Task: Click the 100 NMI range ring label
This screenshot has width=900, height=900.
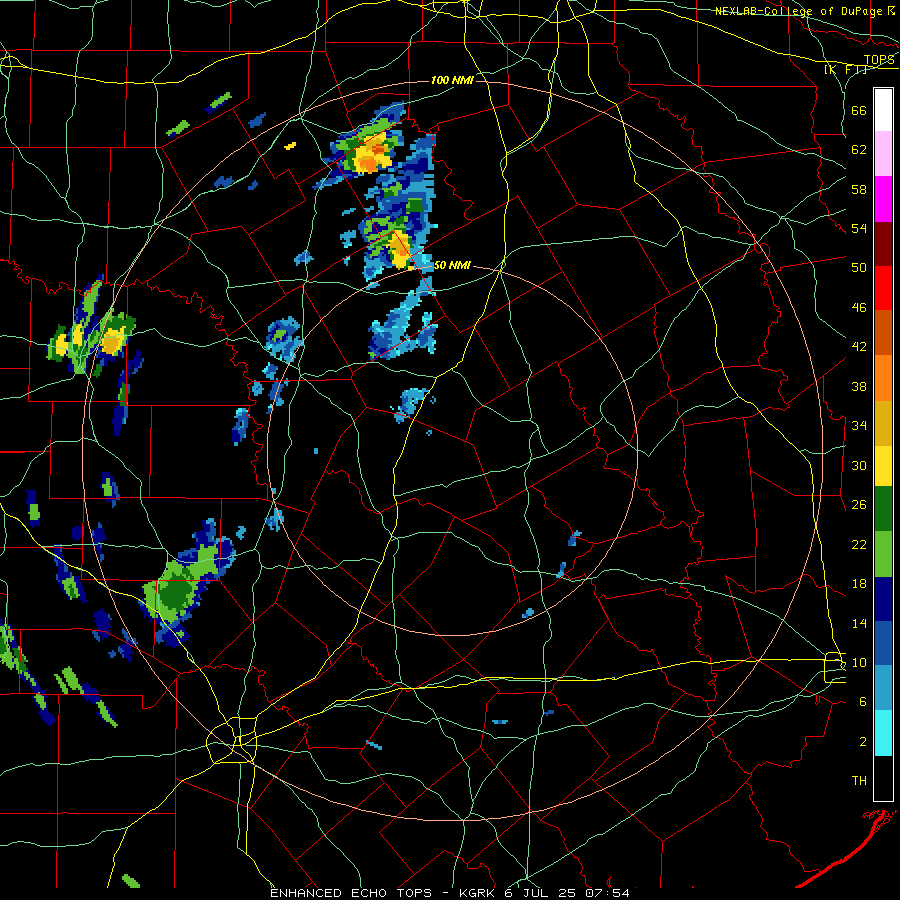Action: point(452,80)
